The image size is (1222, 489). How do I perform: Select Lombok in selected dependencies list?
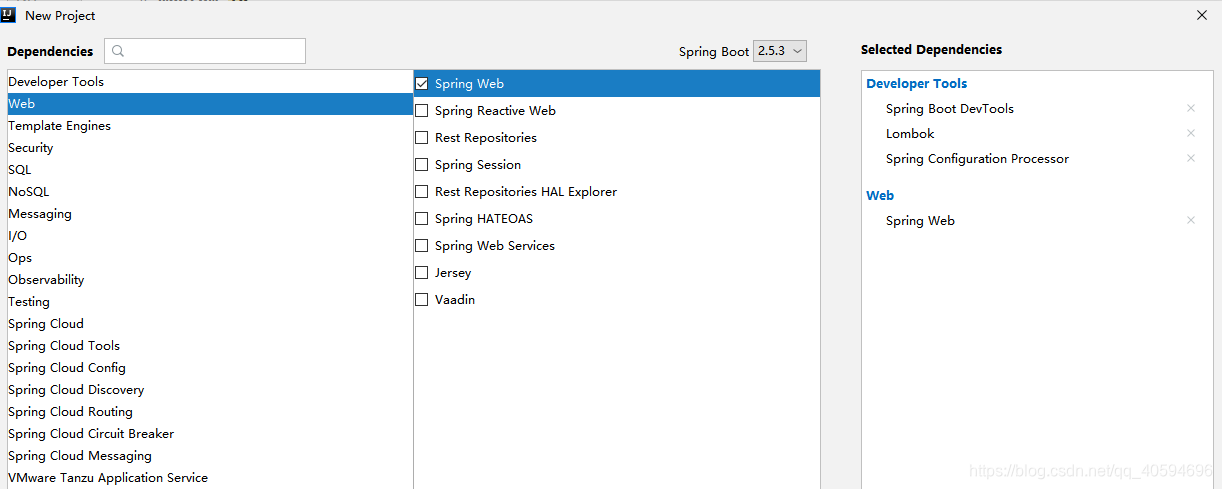click(x=910, y=134)
